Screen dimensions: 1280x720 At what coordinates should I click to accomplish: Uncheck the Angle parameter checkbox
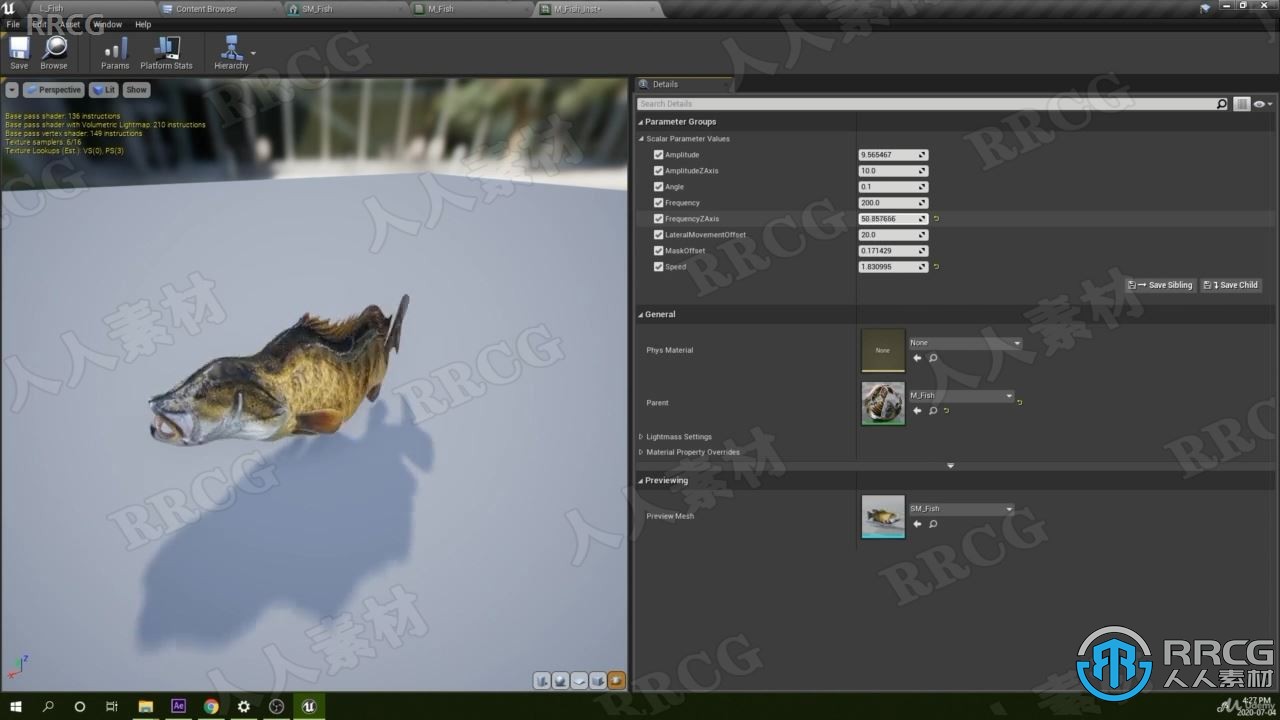pos(658,187)
